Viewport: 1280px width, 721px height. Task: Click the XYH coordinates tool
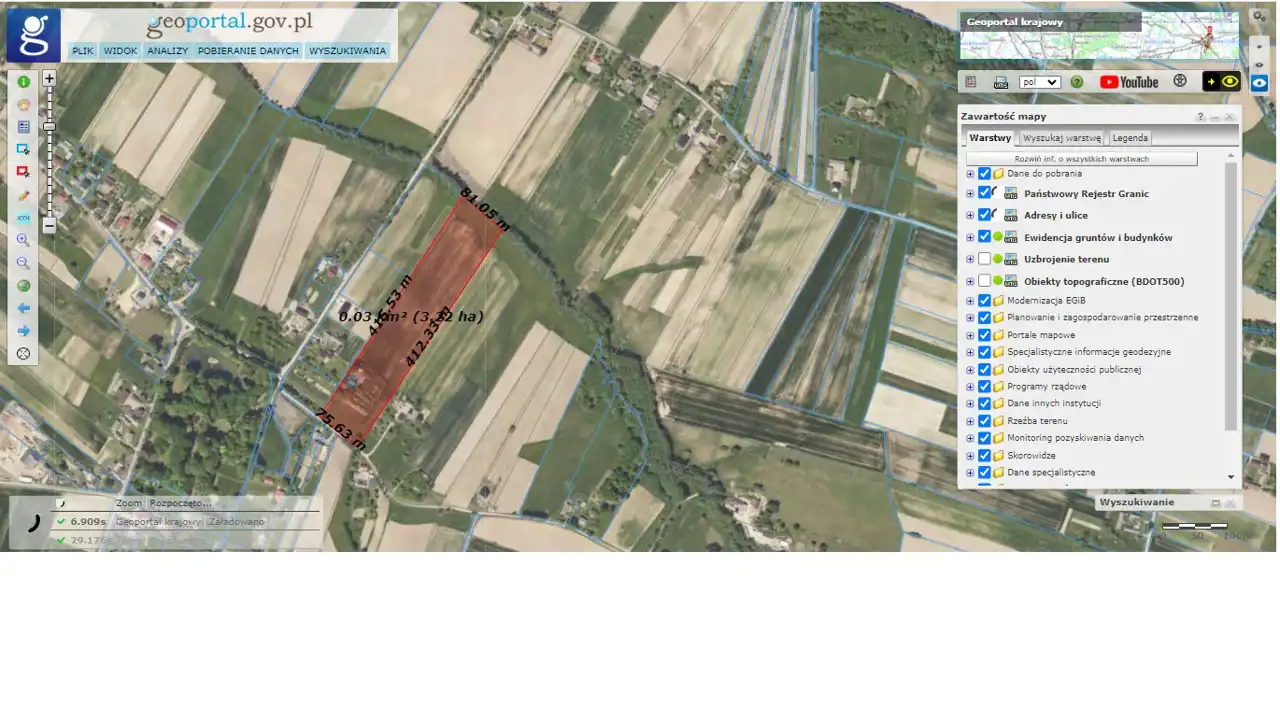[23, 218]
